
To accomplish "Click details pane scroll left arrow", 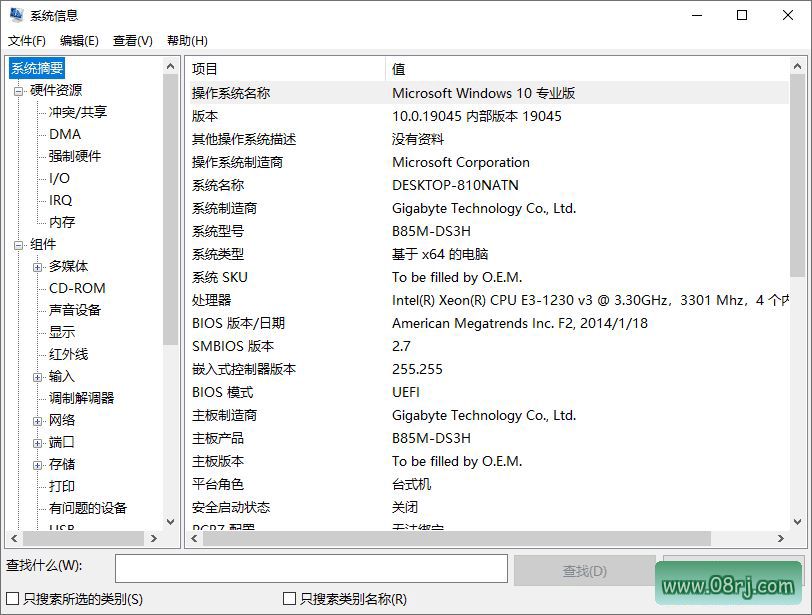I will pos(195,538).
